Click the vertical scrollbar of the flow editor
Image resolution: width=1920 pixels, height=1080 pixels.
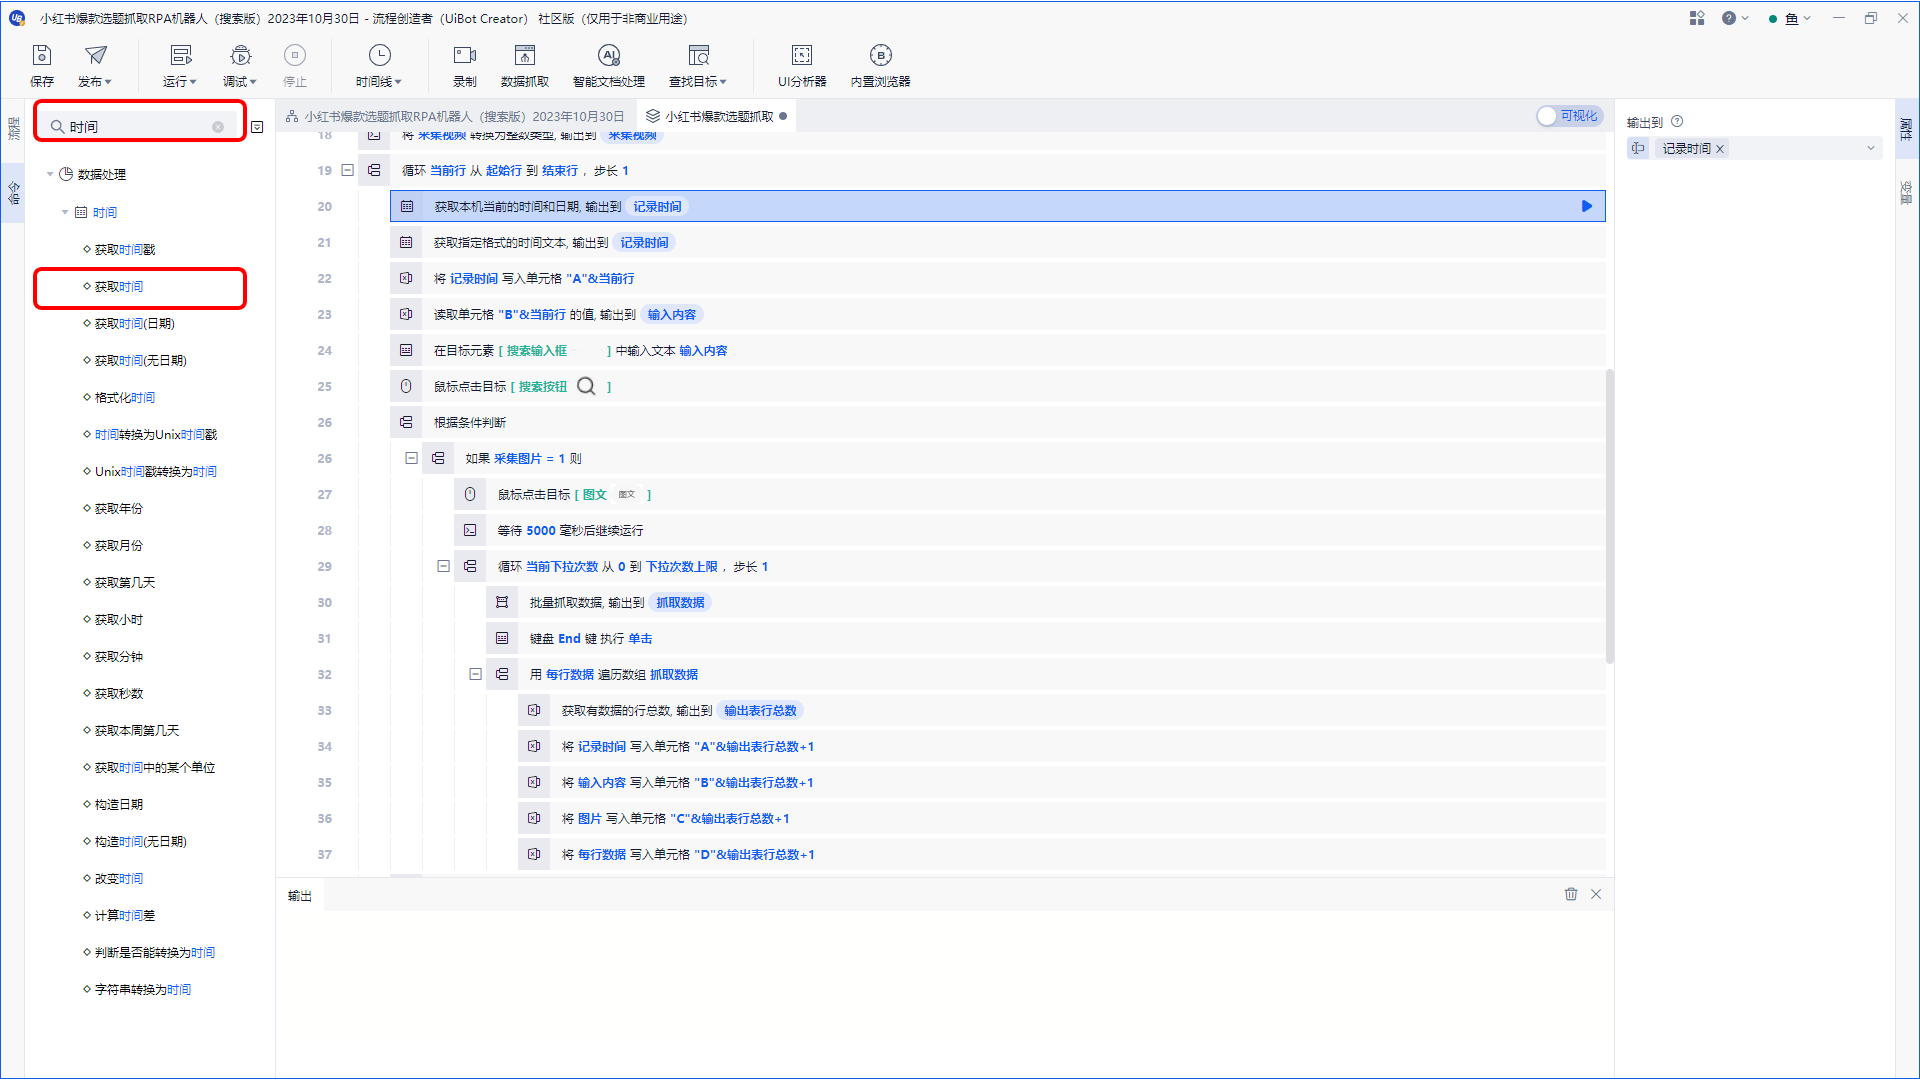[x=1609, y=516]
